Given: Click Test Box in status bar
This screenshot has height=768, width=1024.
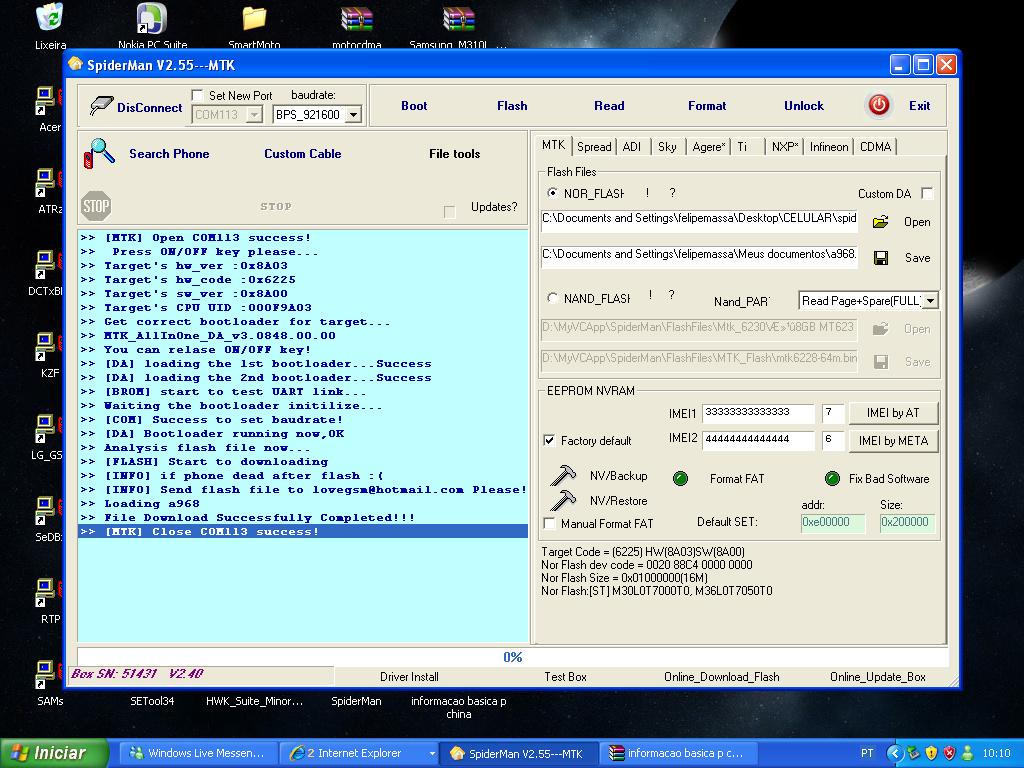Looking at the screenshot, I should point(566,677).
